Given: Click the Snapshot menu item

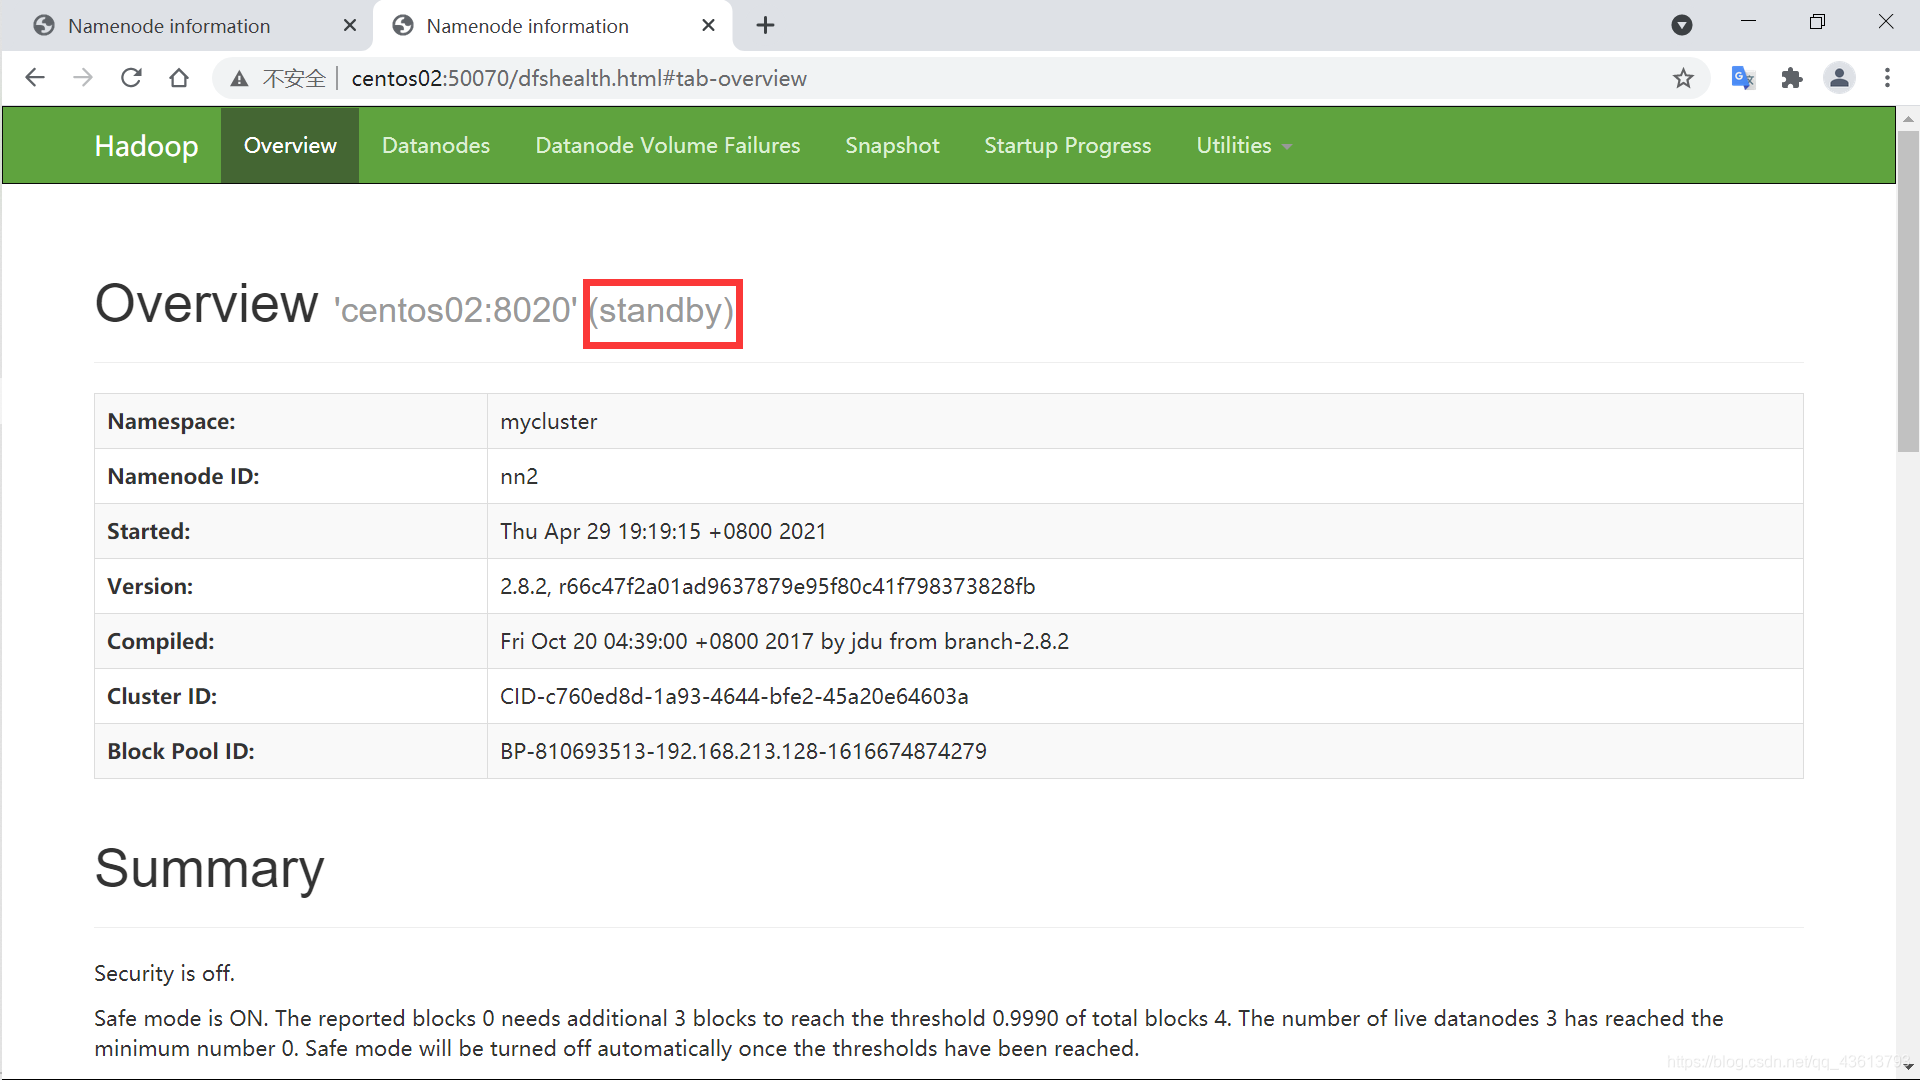Looking at the screenshot, I should [x=891, y=145].
